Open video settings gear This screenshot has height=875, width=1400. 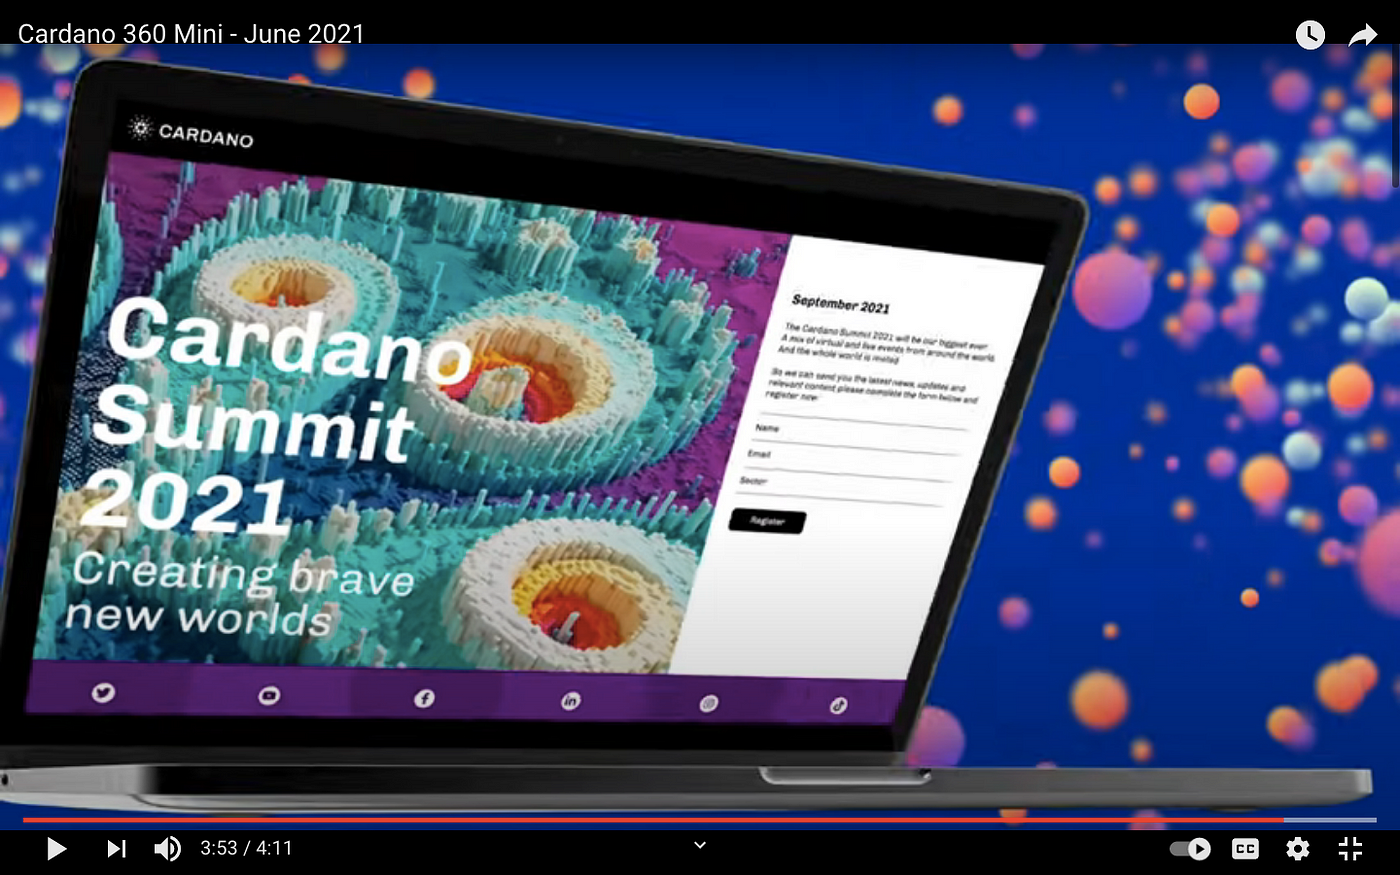click(1298, 849)
